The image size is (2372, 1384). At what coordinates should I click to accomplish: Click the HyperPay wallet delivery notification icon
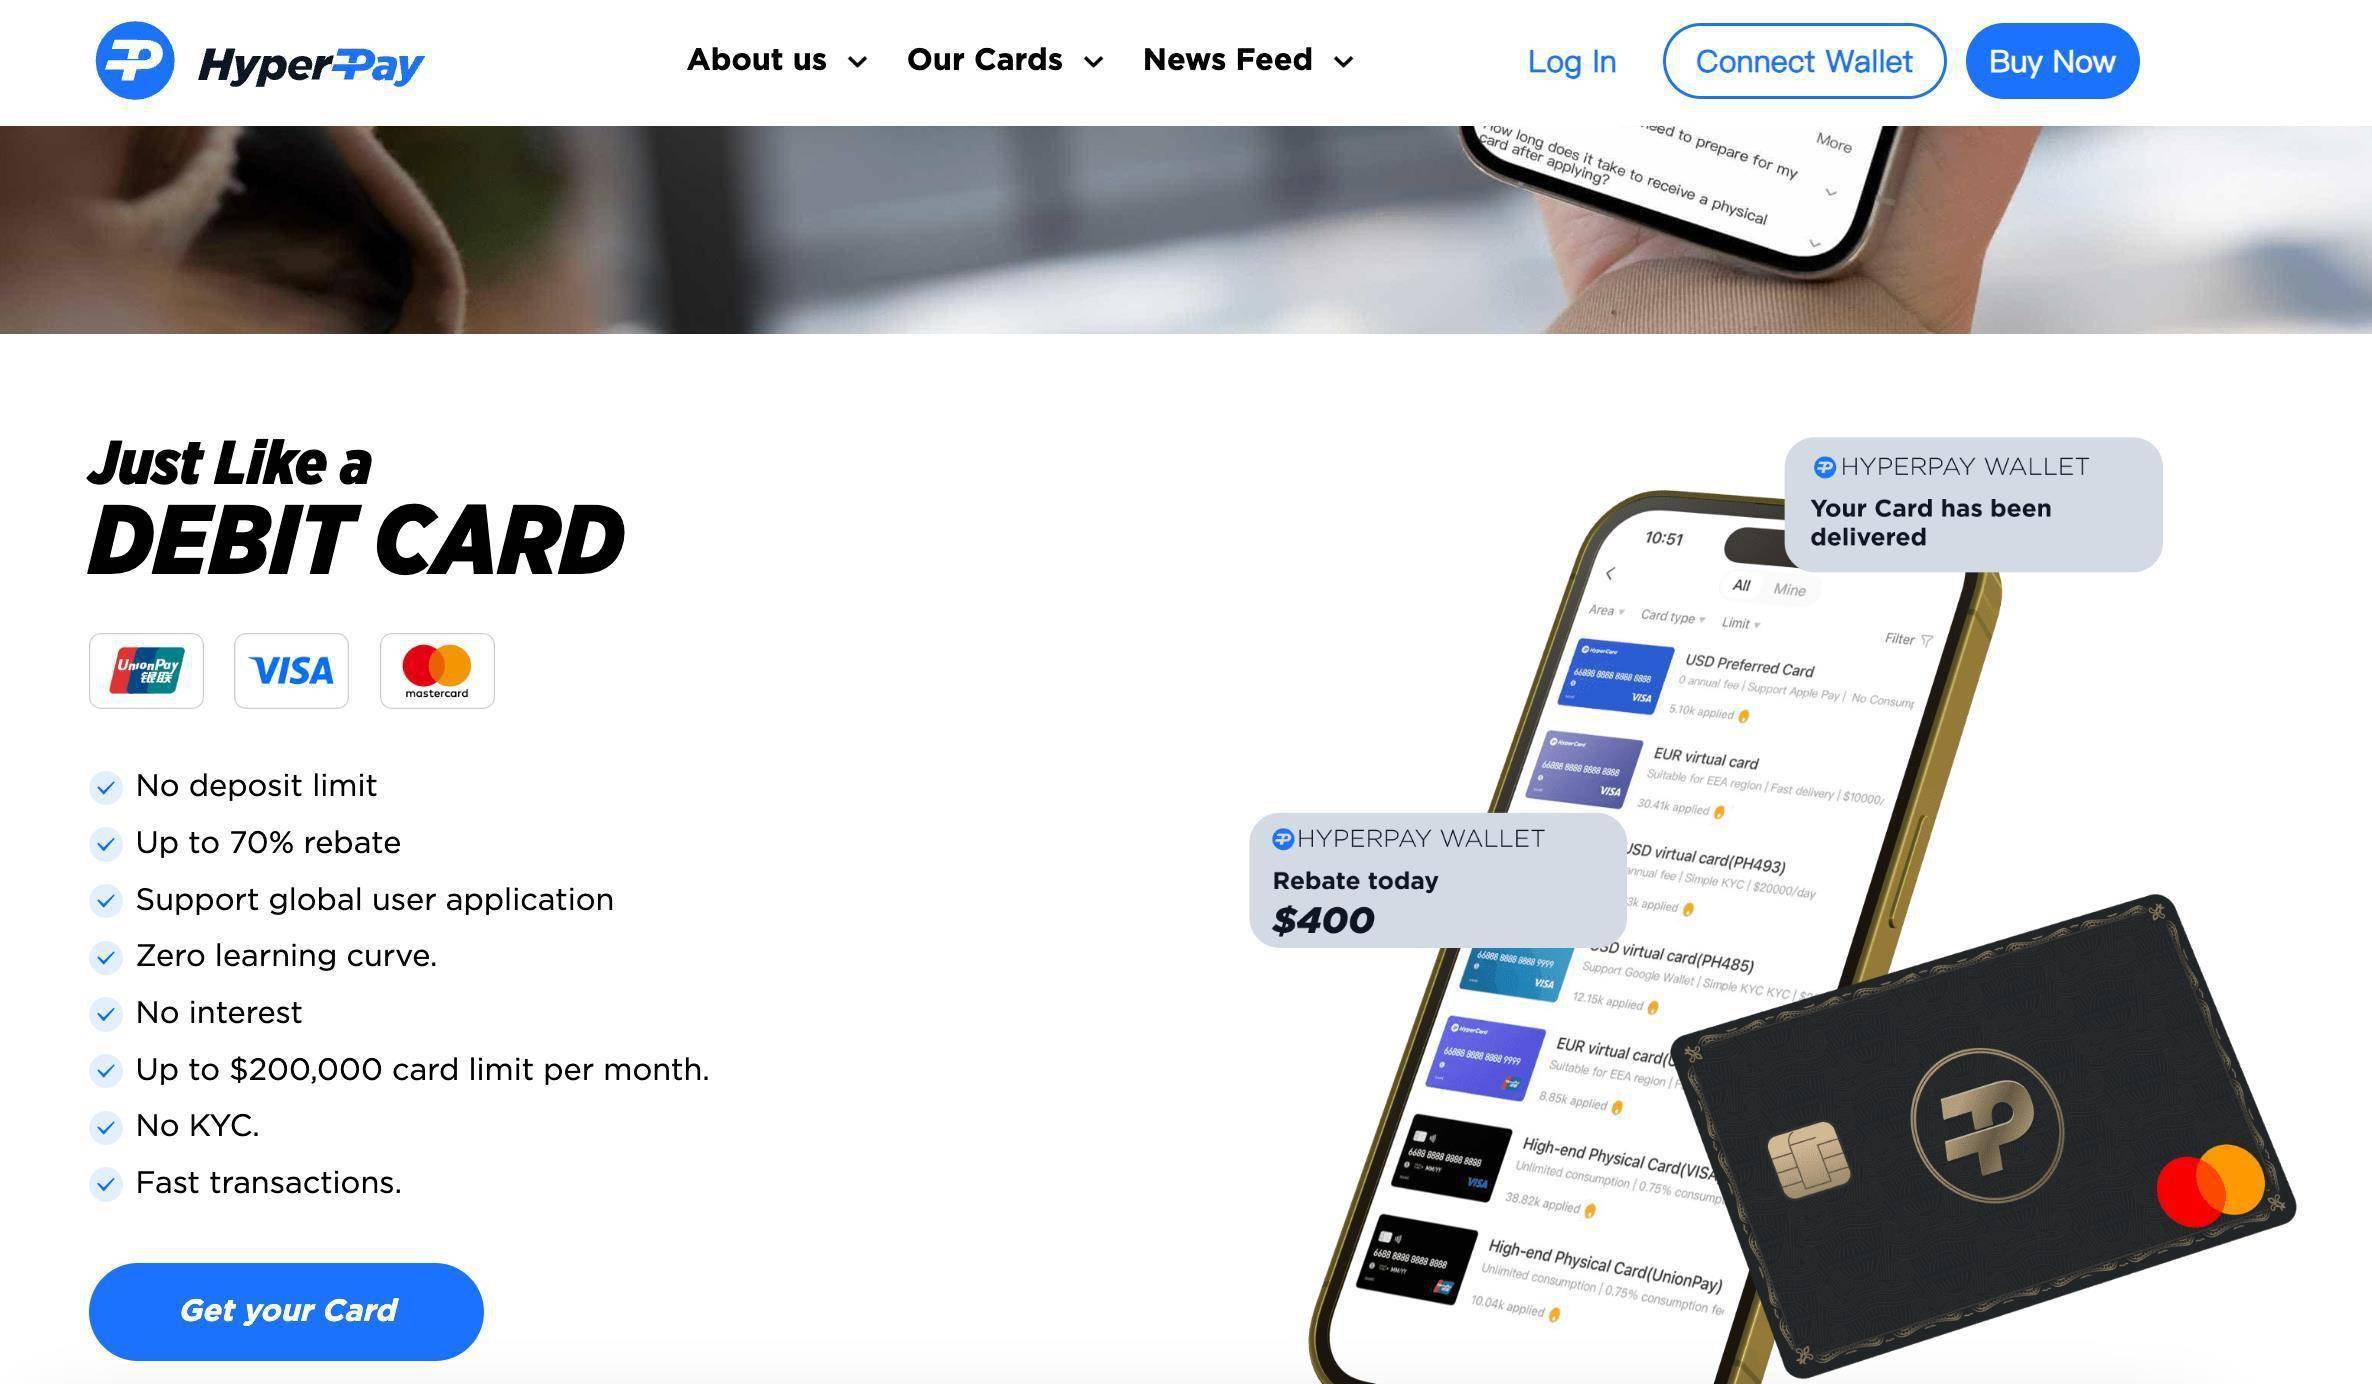click(1822, 466)
